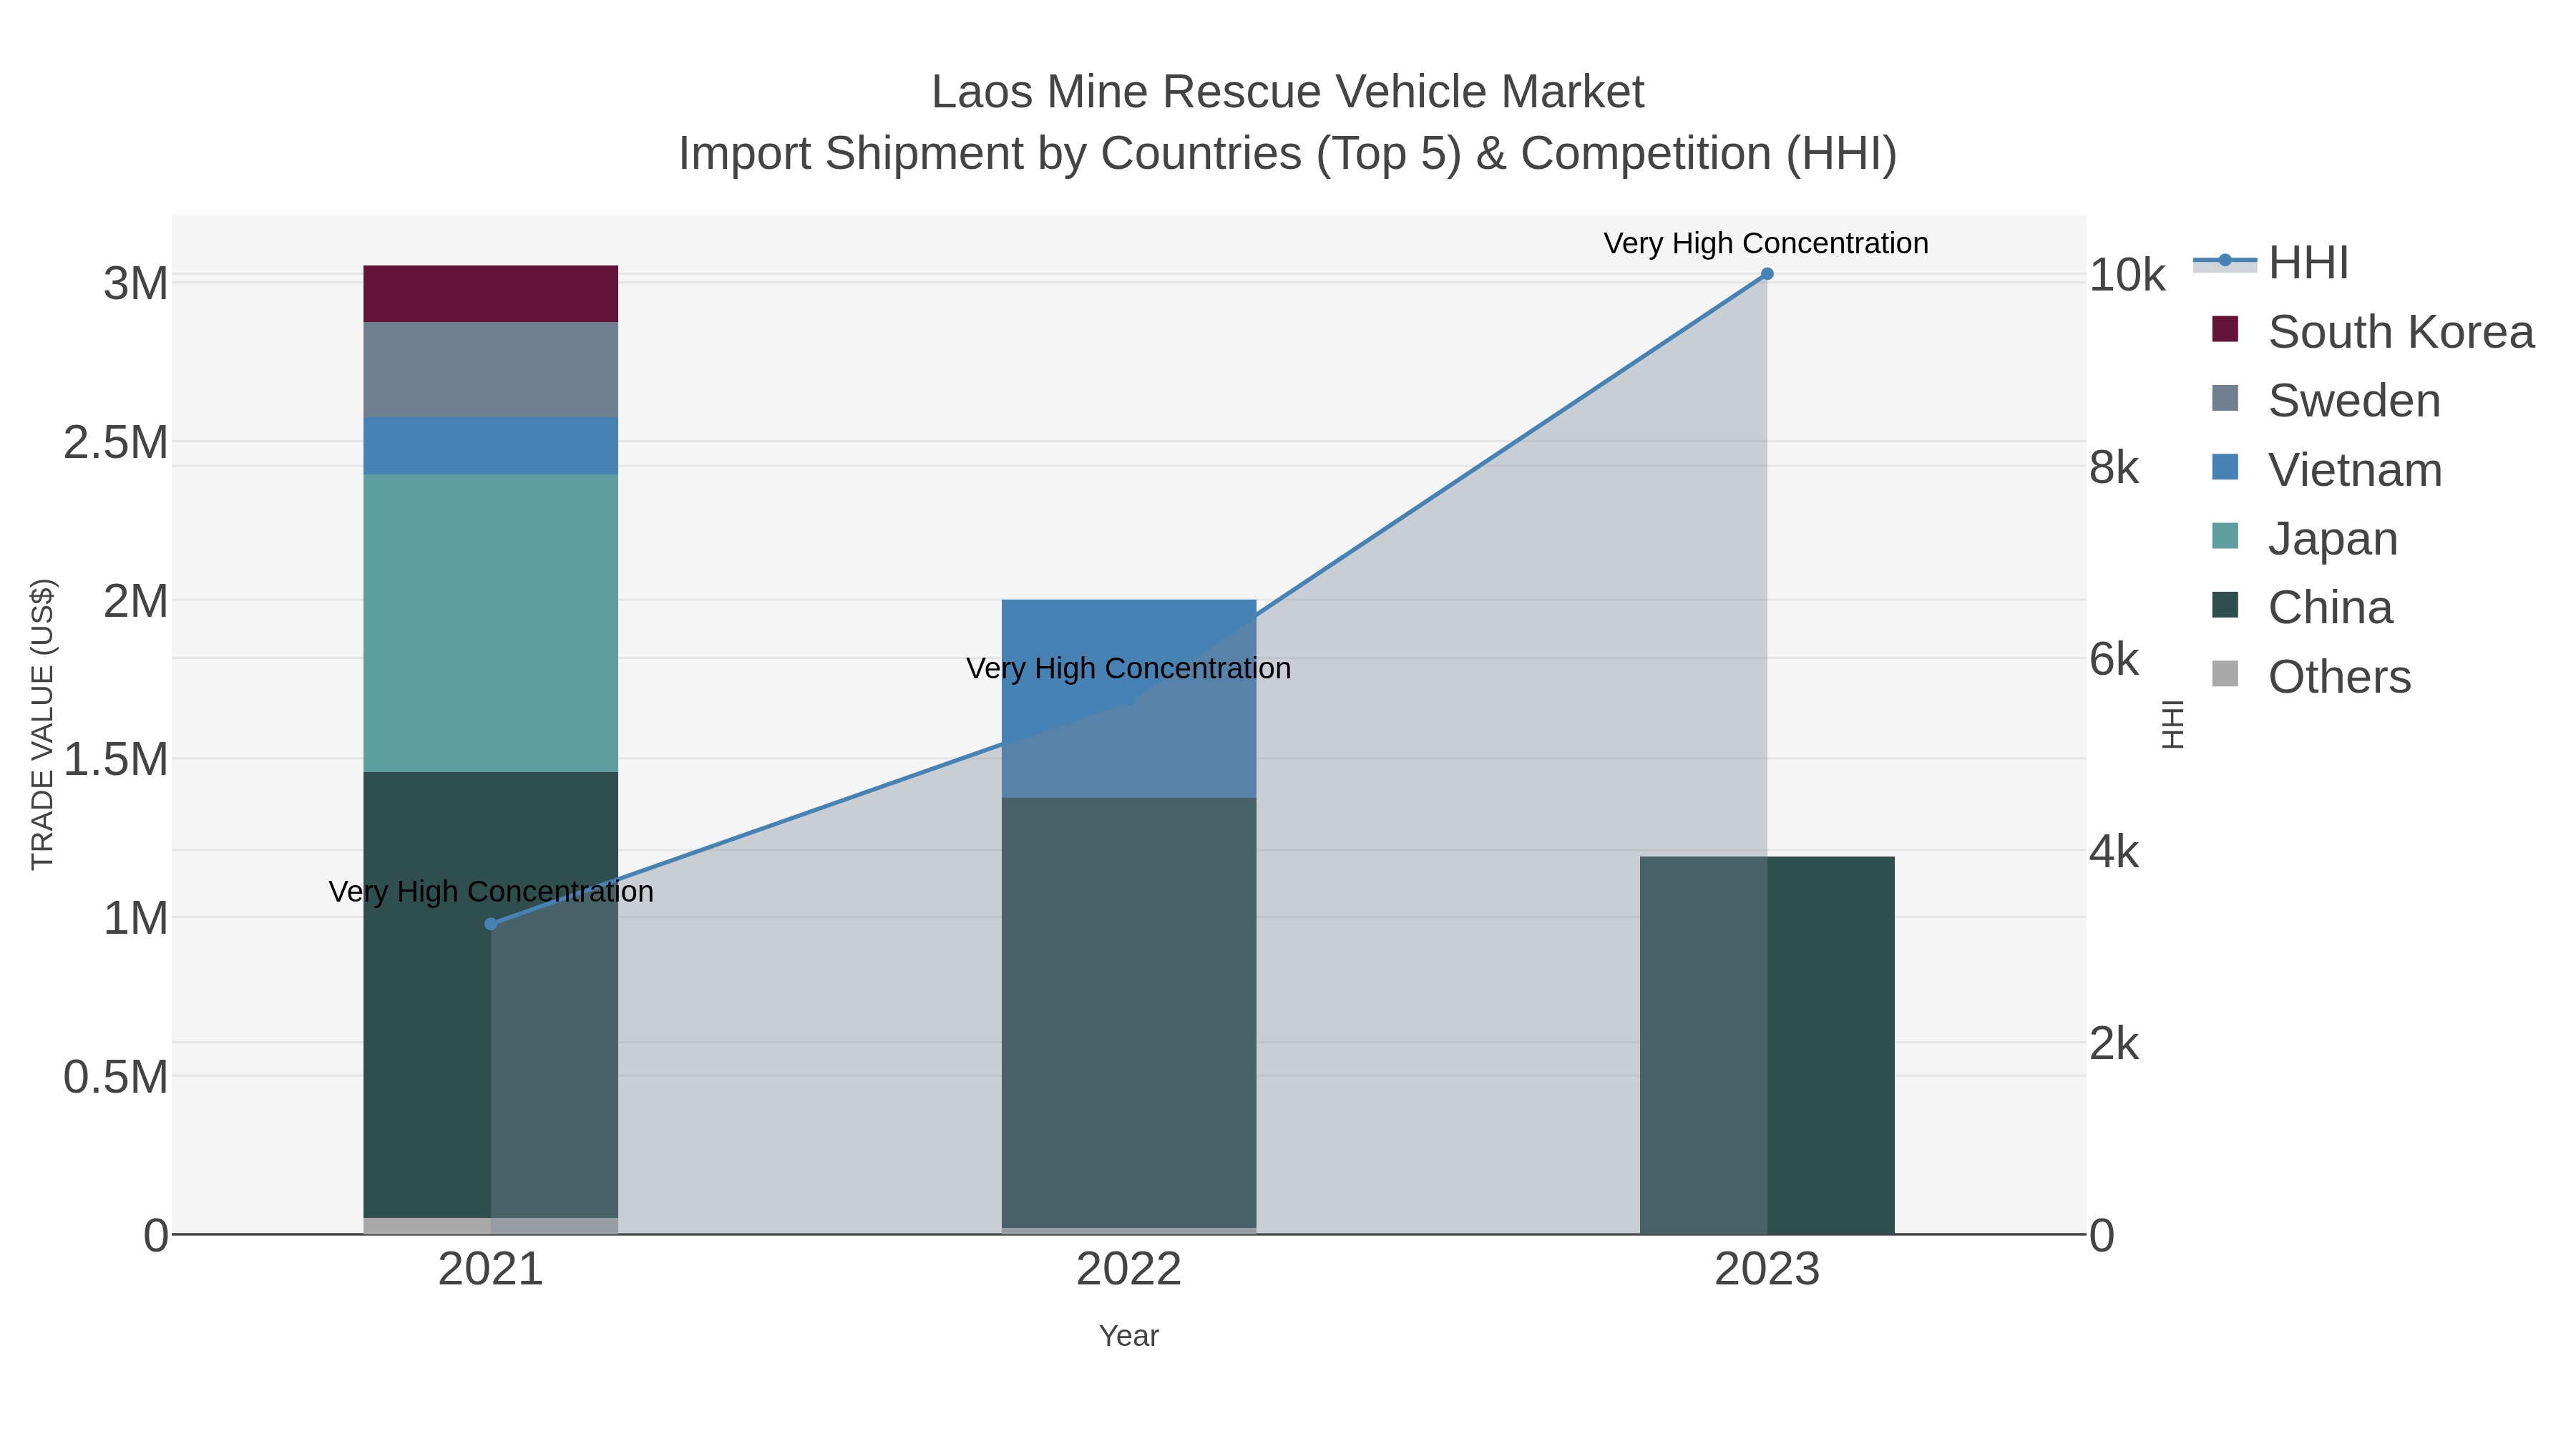
Task: Toggle the South Korea legend entry
Action: point(2372,332)
